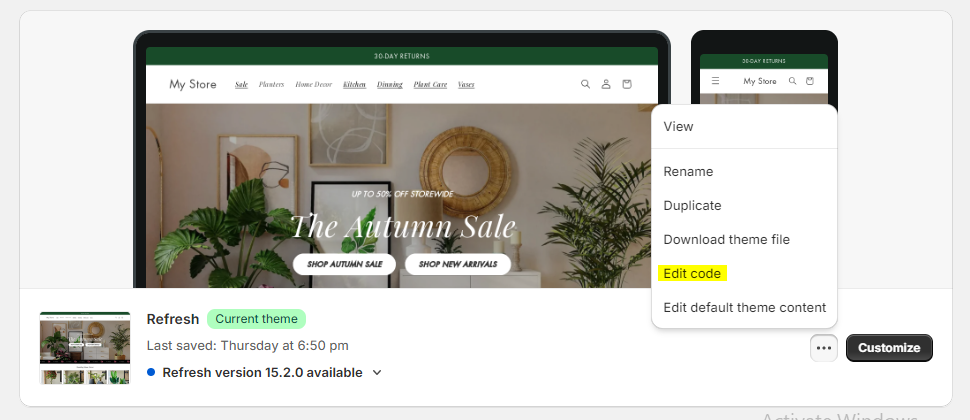
Task: Click the blue update available dot
Action: point(151,372)
